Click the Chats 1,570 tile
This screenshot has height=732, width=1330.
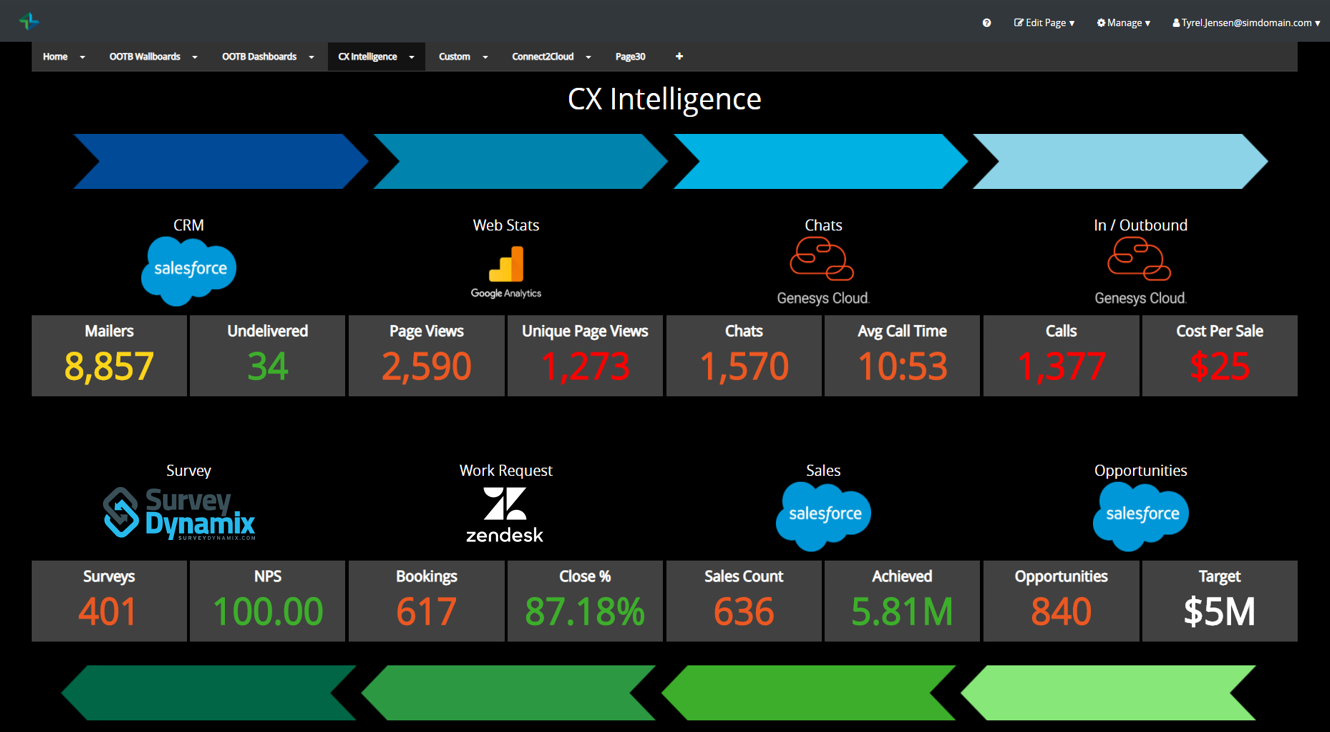(x=744, y=356)
